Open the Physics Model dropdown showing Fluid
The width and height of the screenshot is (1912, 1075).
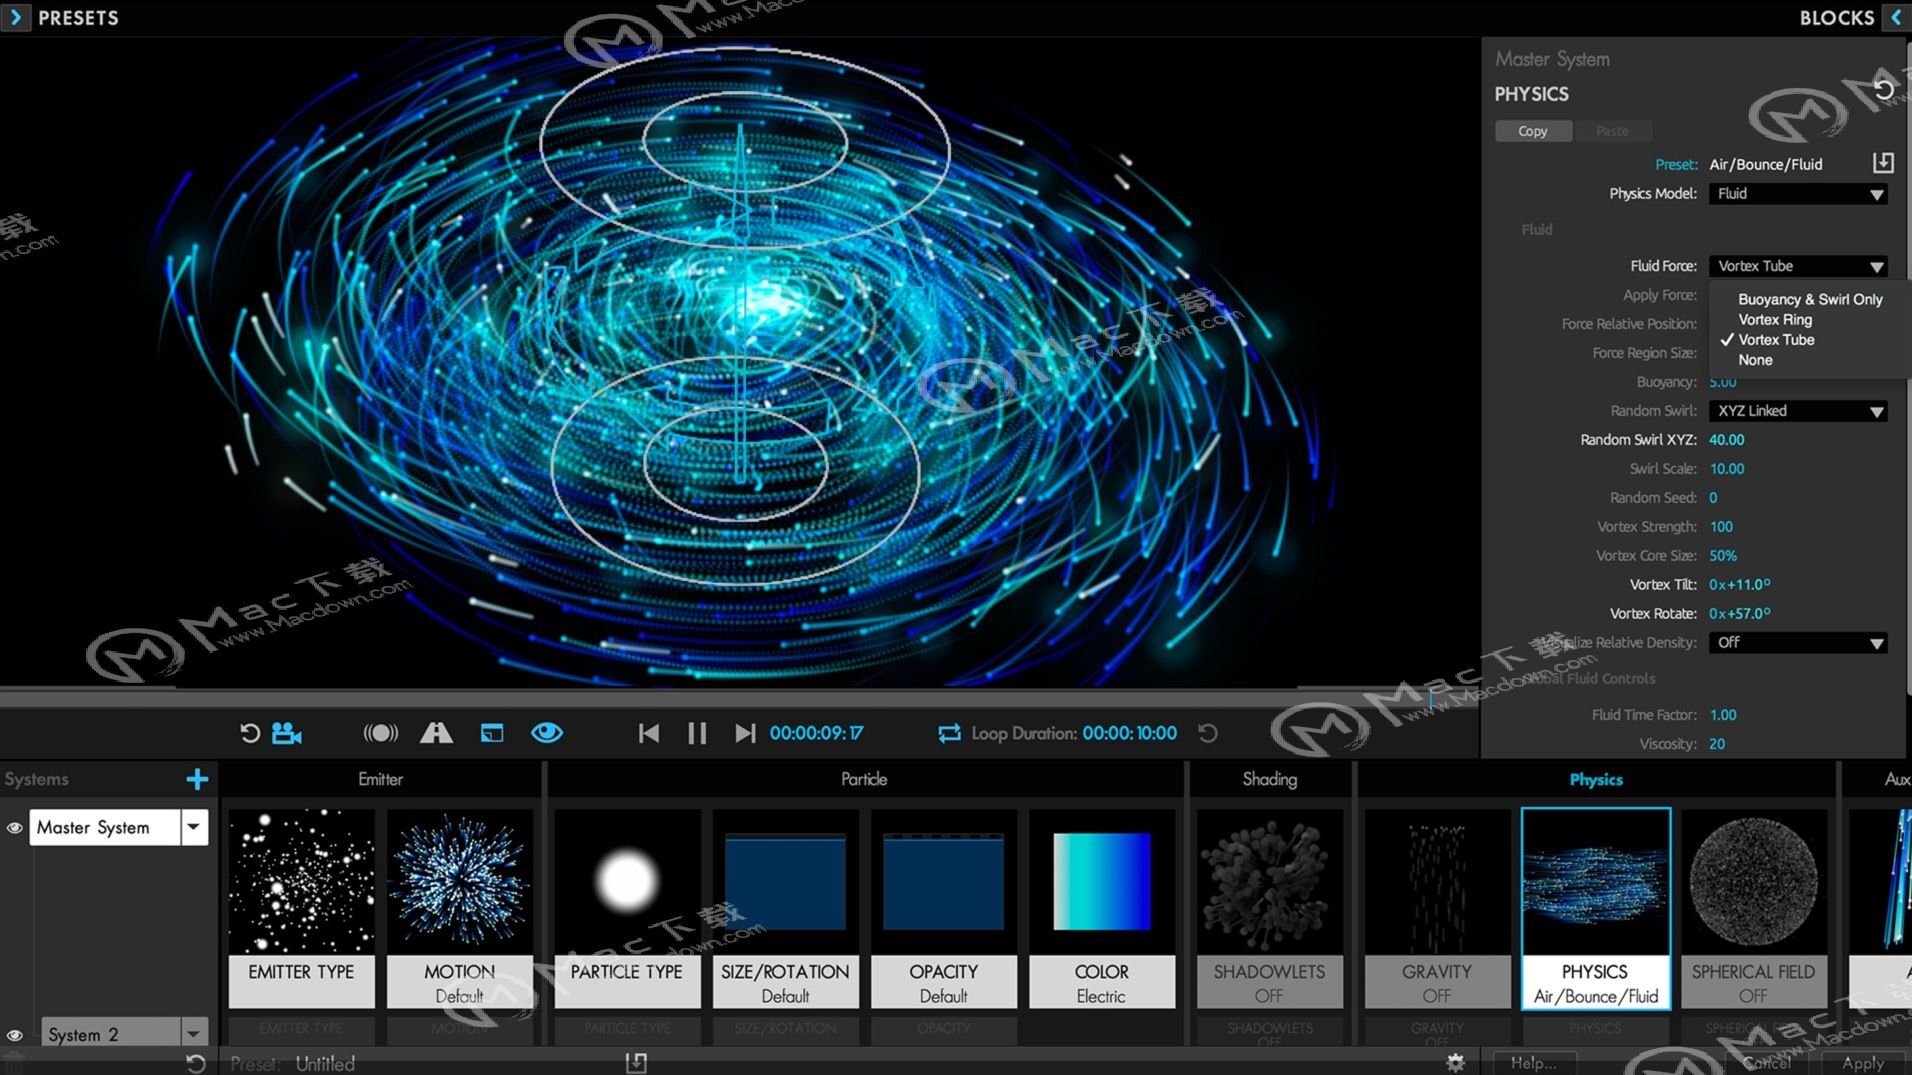tap(1797, 193)
